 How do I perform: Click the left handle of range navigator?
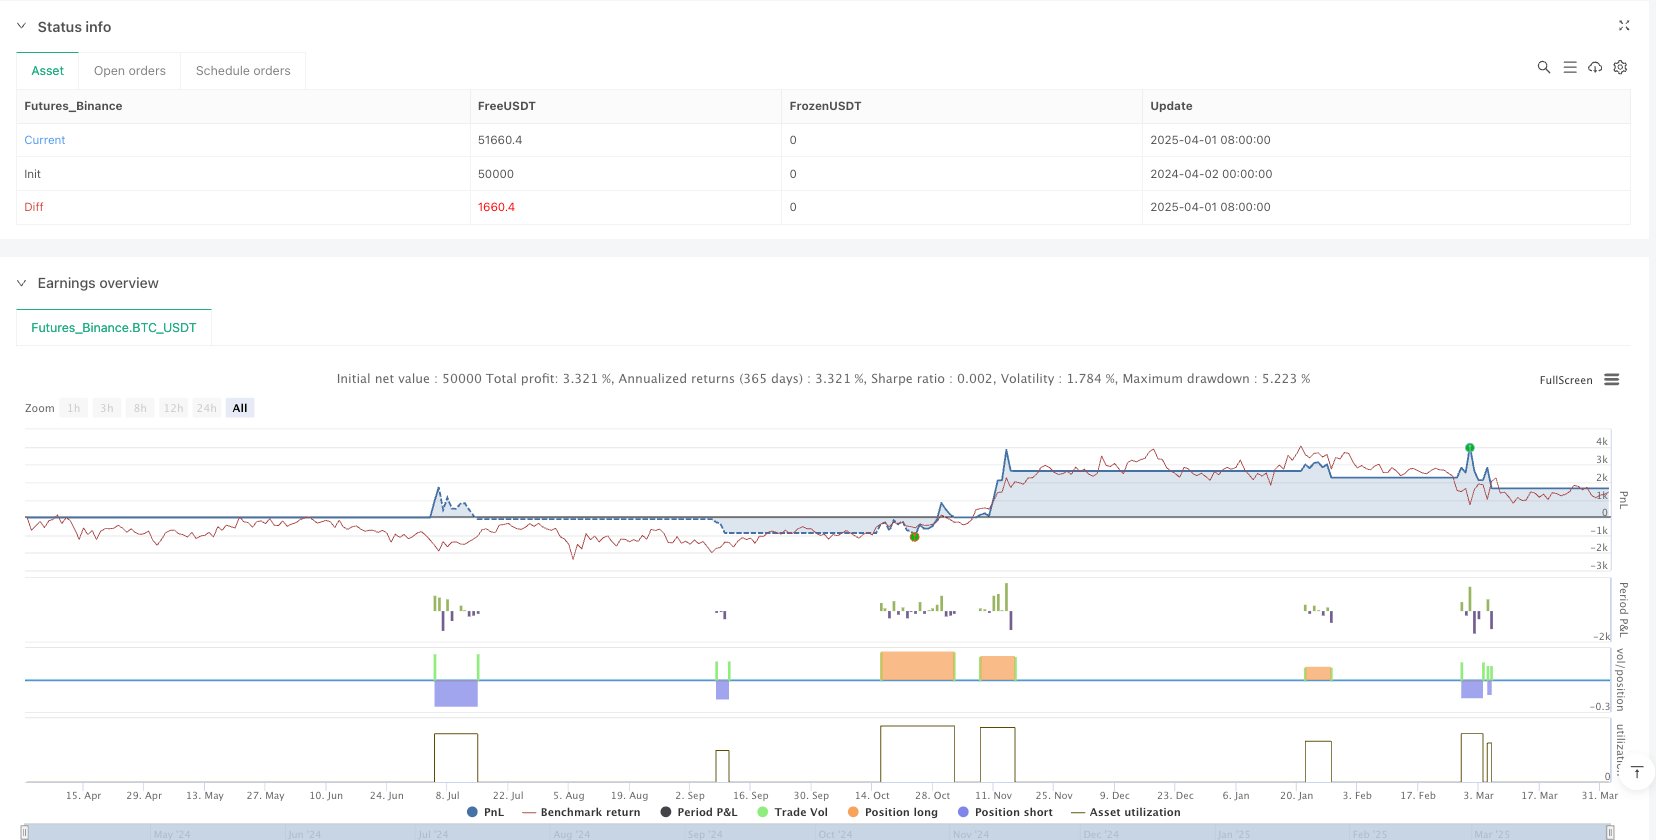click(x=25, y=832)
